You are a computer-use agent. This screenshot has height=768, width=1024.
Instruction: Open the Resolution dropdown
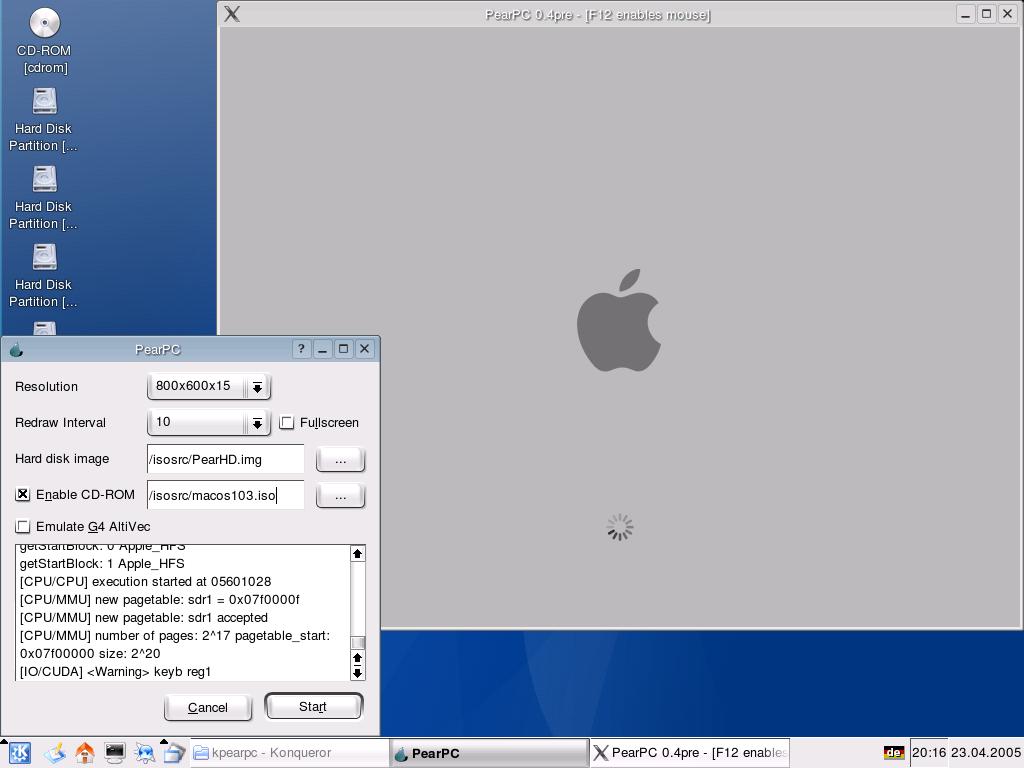[209, 387]
